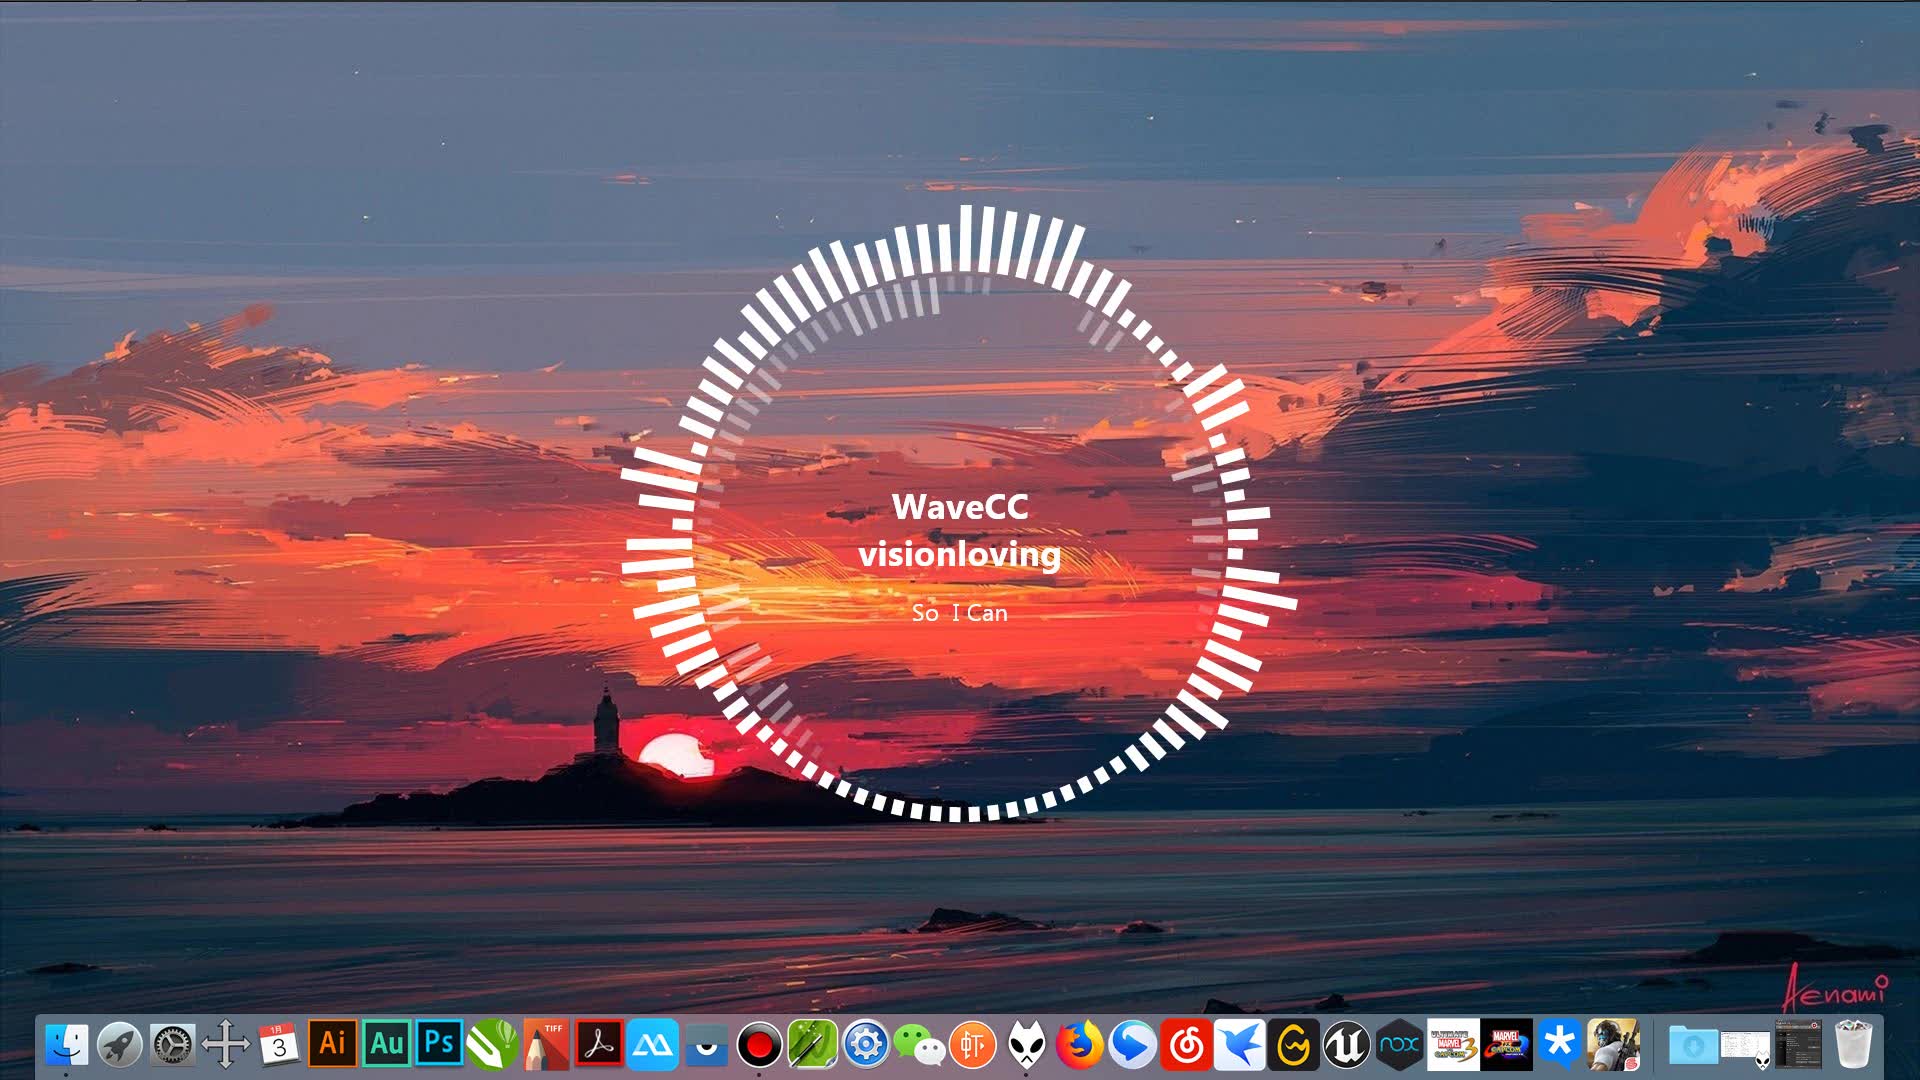Launch Adobe Acrobat dock icon
The image size is (1920, 1080).
599,1045
